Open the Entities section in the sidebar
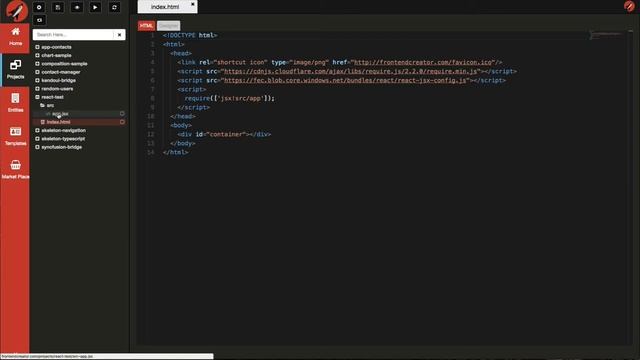 [15, 103]
